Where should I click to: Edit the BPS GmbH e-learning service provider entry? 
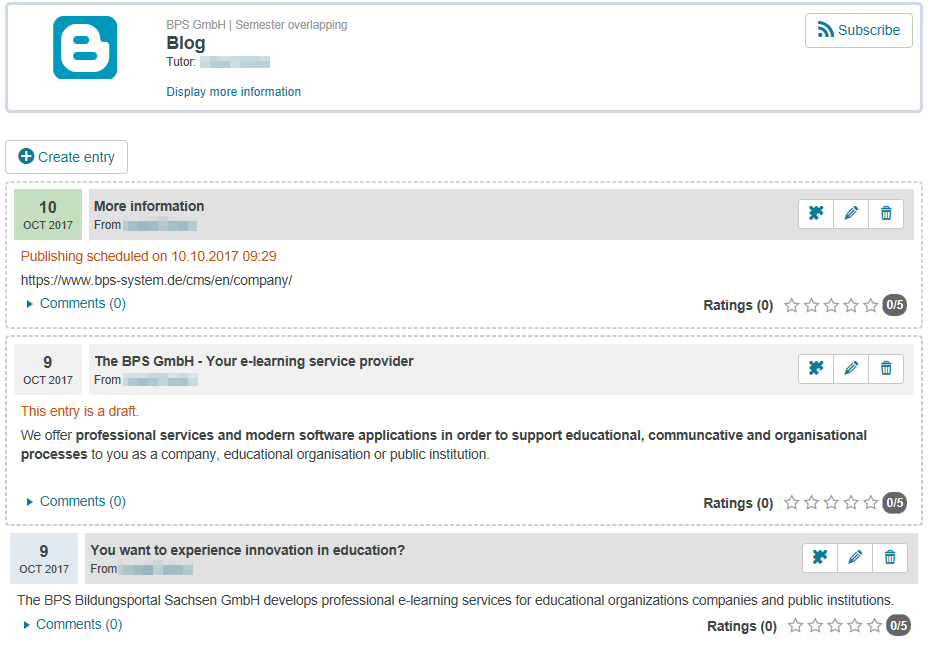[x=851, y=369]
